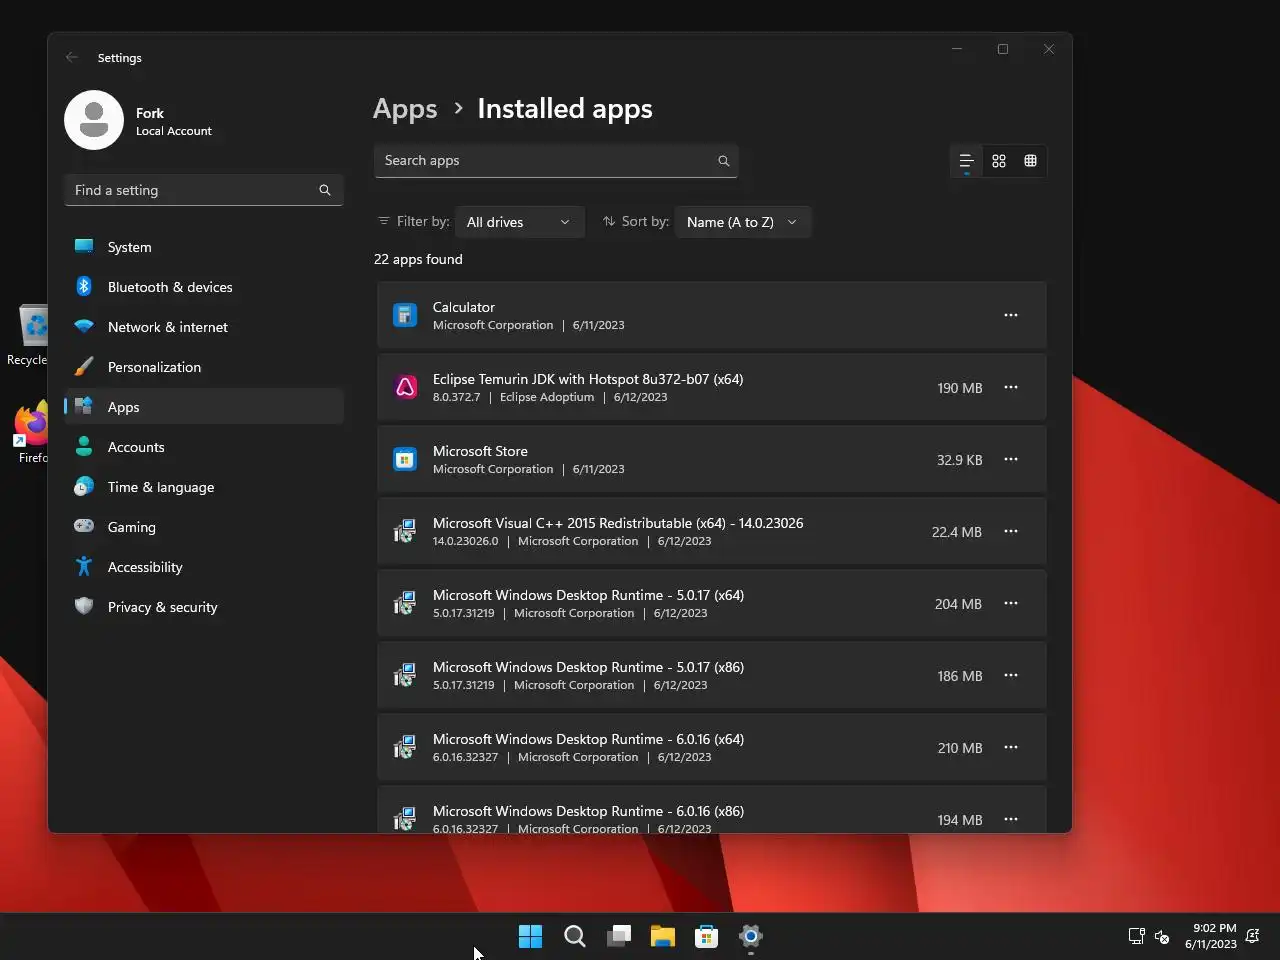Click the Calculator app name text
1280x960 pixels.
tap(464, 307)
